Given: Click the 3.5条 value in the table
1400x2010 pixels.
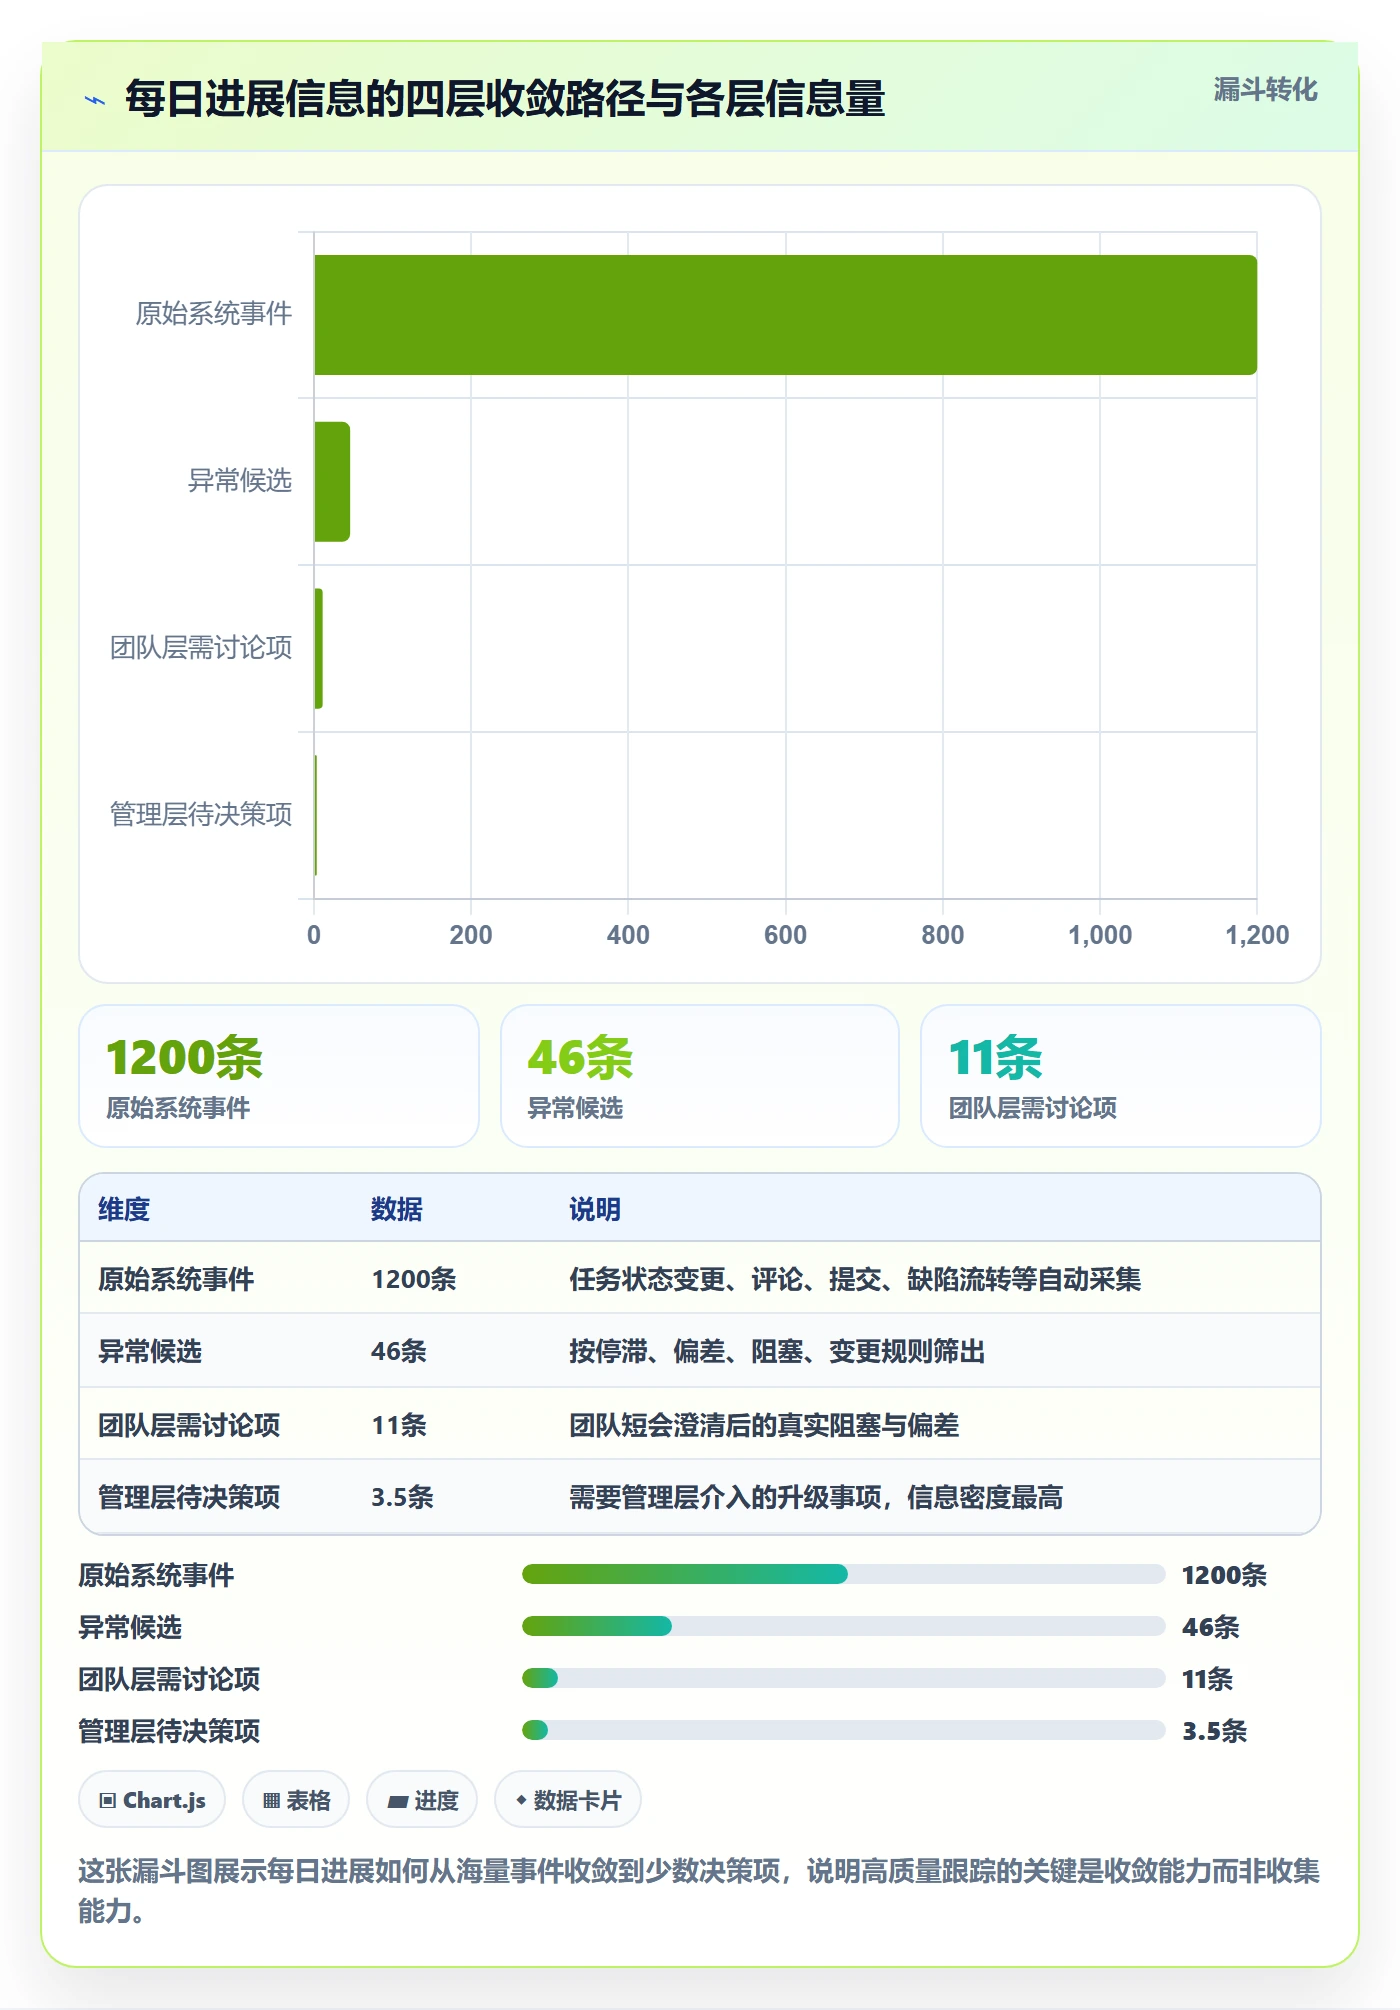Looking at the screenshot, I should [x=402, y=1497].
